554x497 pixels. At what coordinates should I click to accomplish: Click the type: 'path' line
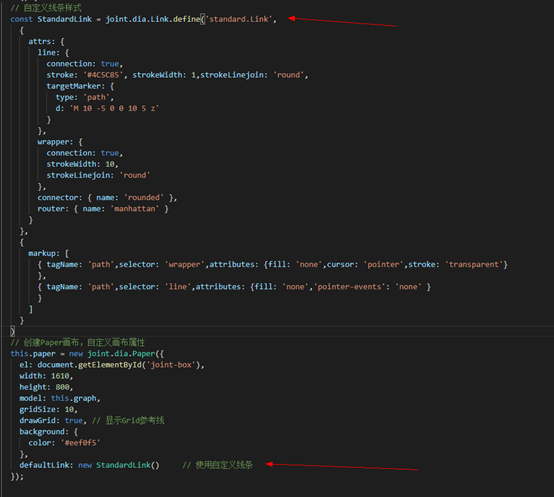pos(84,97)
